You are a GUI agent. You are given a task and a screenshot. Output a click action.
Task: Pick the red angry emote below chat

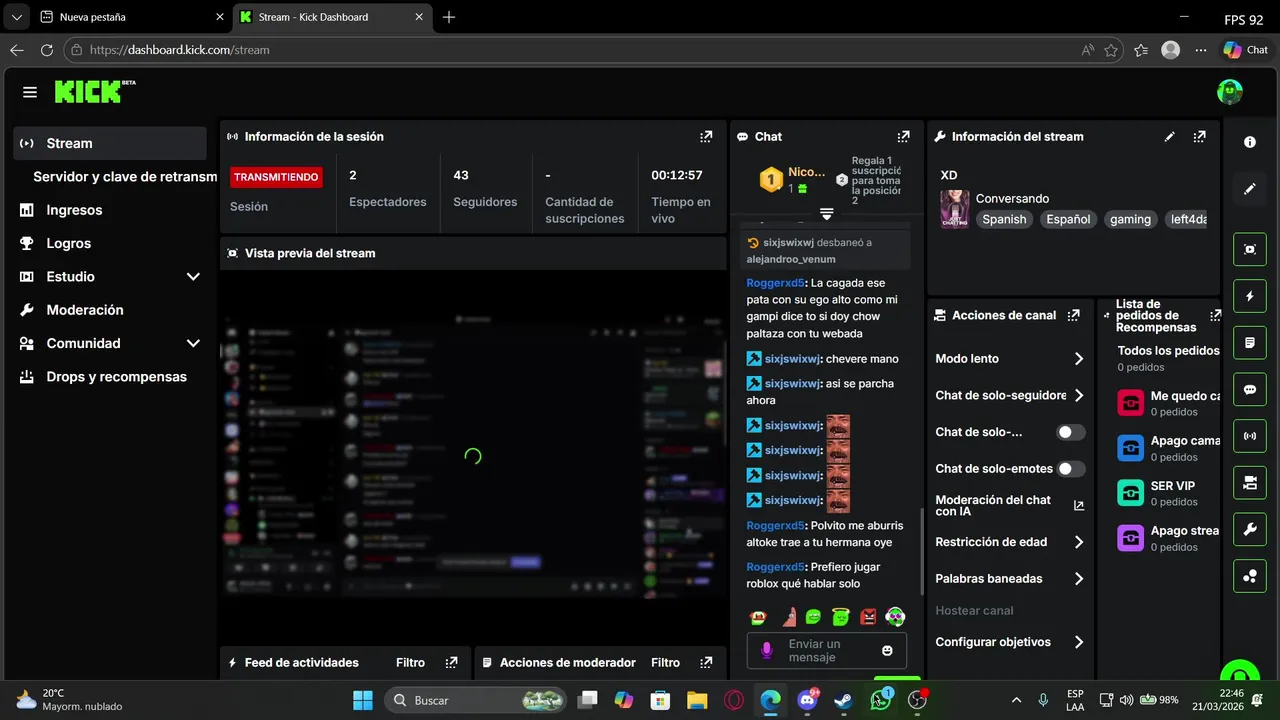click(869, 617)
